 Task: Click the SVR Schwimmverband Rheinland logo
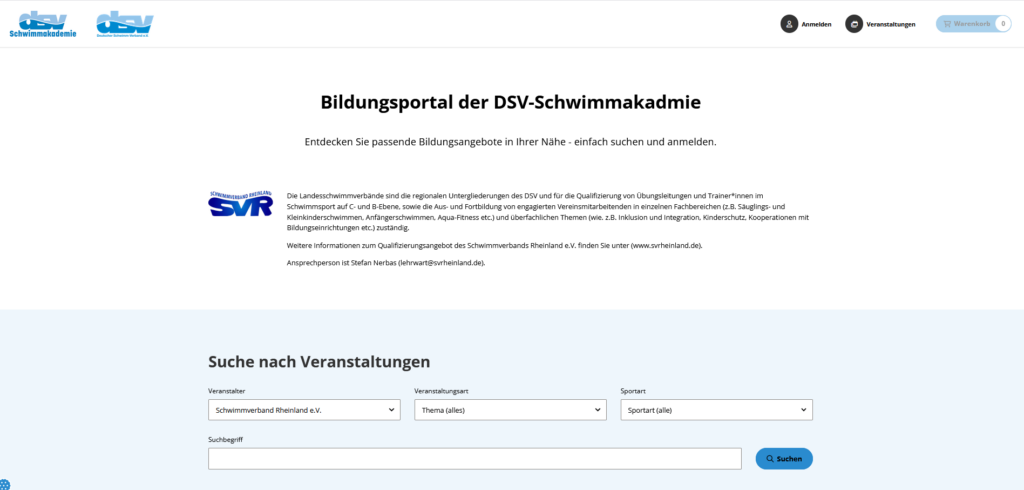pos(240,204)
